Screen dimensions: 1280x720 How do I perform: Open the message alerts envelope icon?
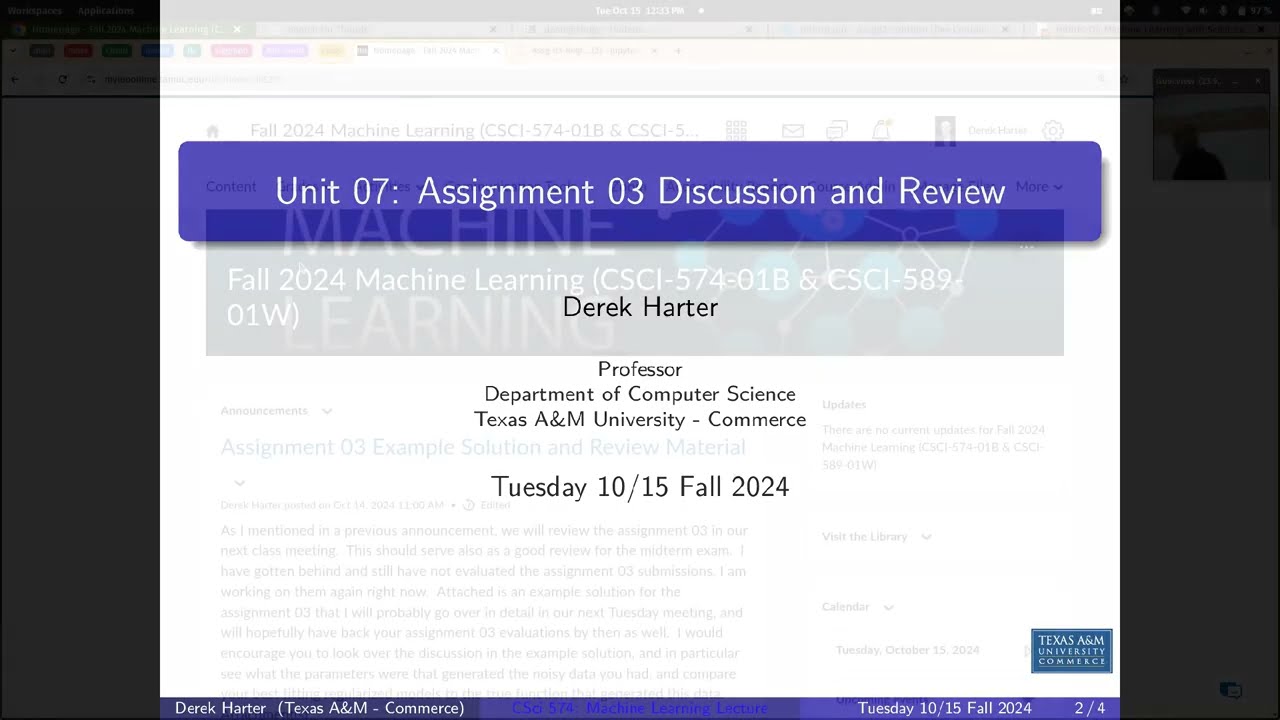tap(793, 131)
